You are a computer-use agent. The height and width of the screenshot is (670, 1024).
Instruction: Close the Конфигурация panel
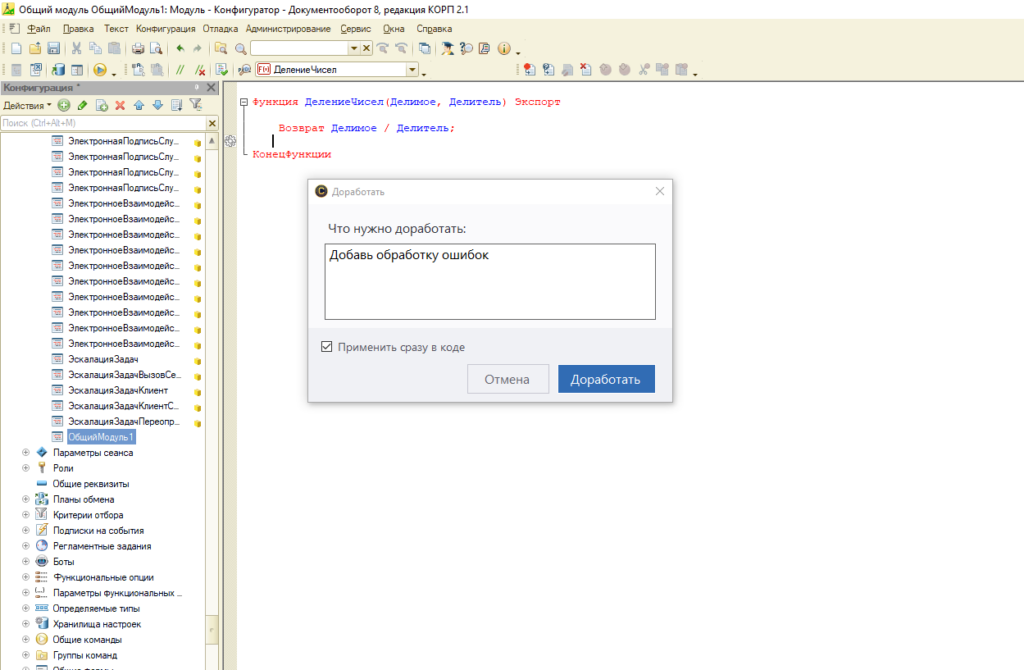point(211,88)
